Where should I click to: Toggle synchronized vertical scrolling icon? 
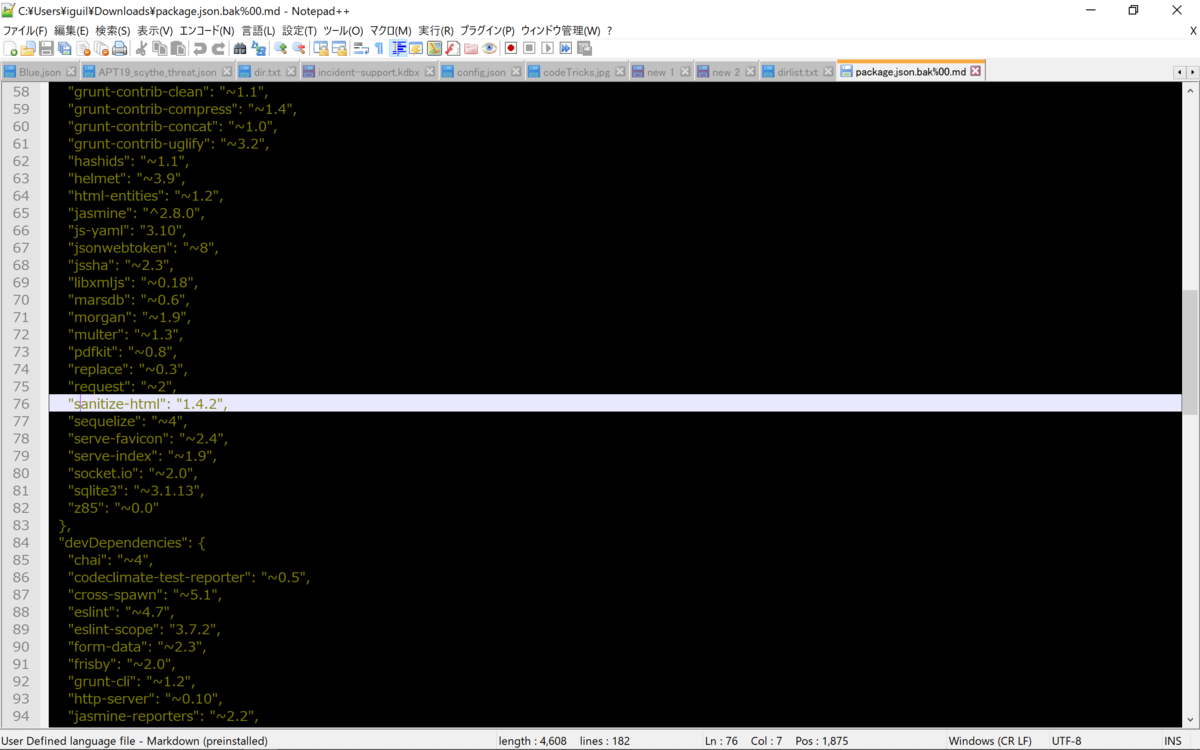tap(321, 48)
